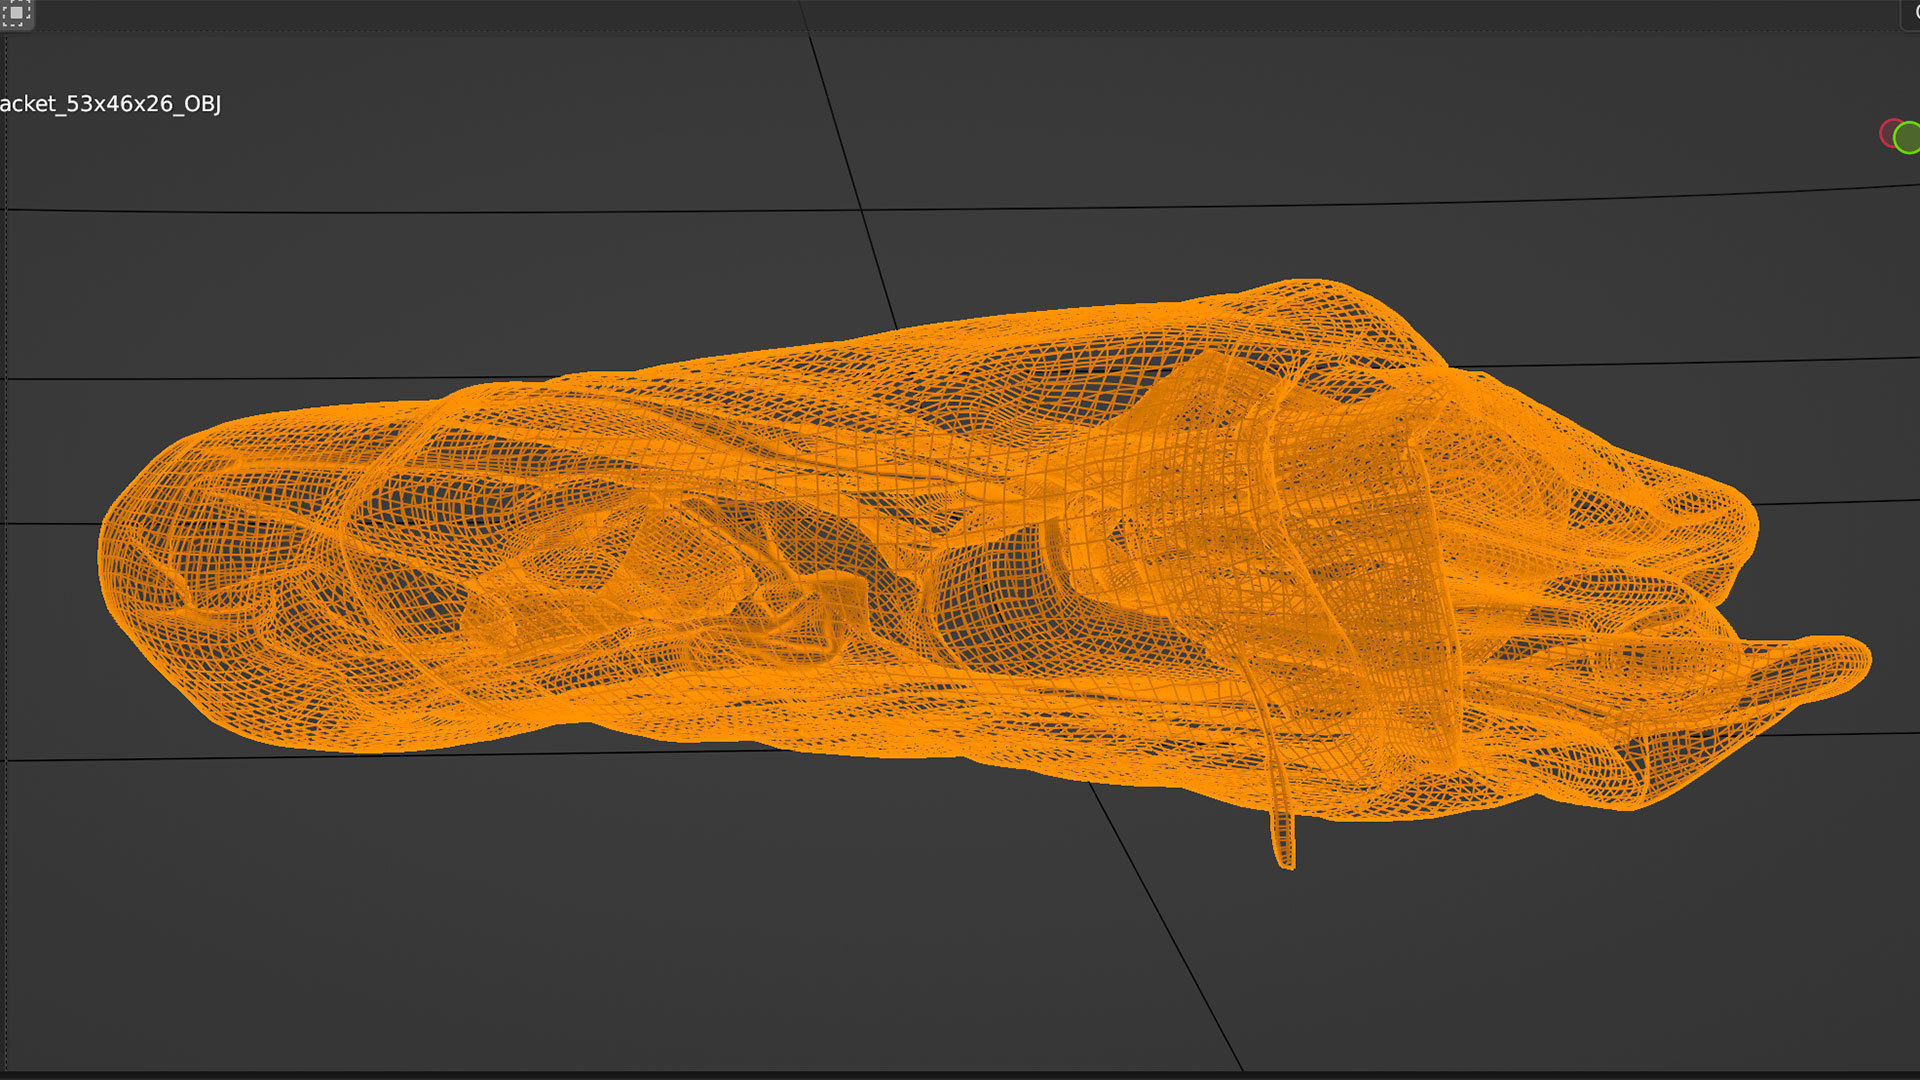Click the jacket_53x46x26_OBJ object name text
The width and height of the screenshot is (1920, 1080).
[110, 104]
